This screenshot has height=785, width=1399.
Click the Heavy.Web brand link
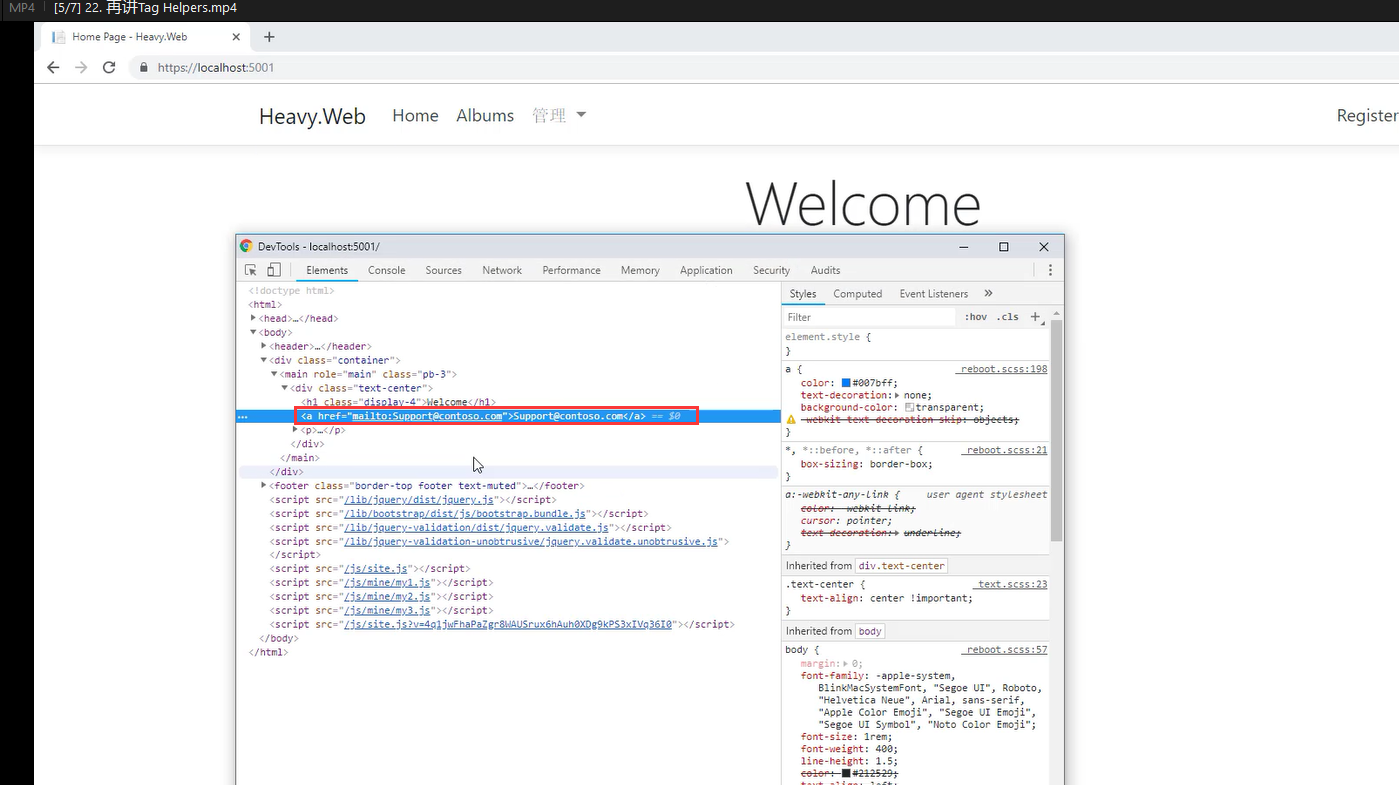[x=312, y=117]
